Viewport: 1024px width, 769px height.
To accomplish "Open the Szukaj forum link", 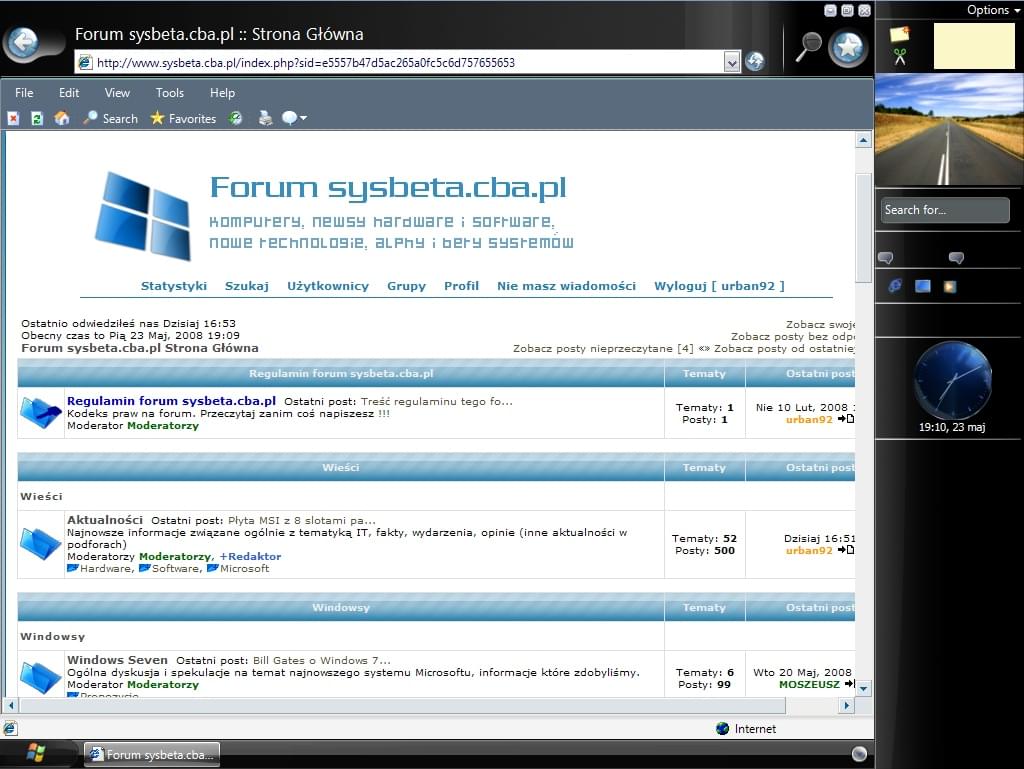I will tap(247, 286).
